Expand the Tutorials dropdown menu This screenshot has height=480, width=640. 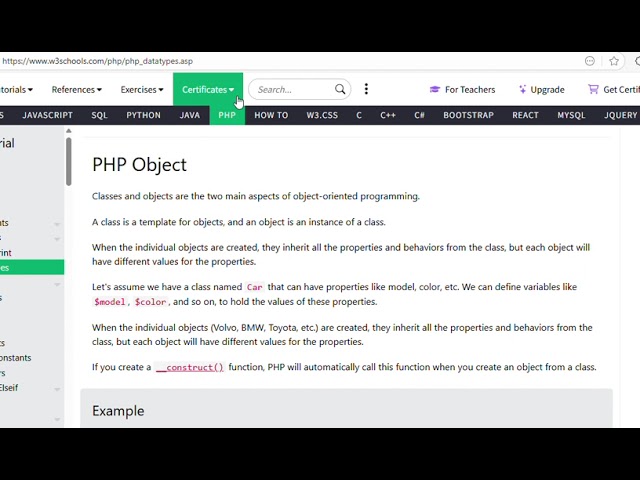tap(16, 89)
